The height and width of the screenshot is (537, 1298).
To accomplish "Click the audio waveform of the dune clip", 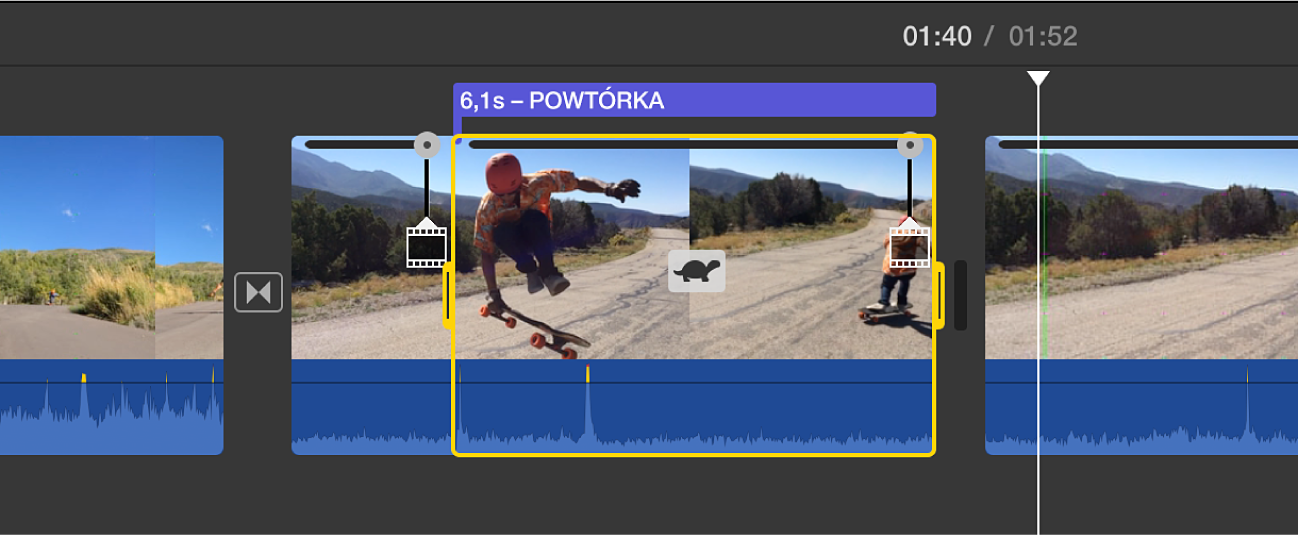I will 111,407.
